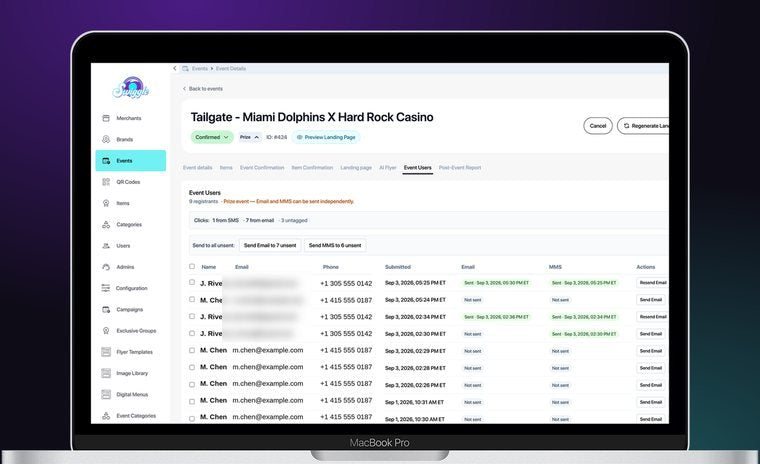The image size is (760, 464).
Task: Send Email for the 02:29 PM row
Action: click(650, 351)
